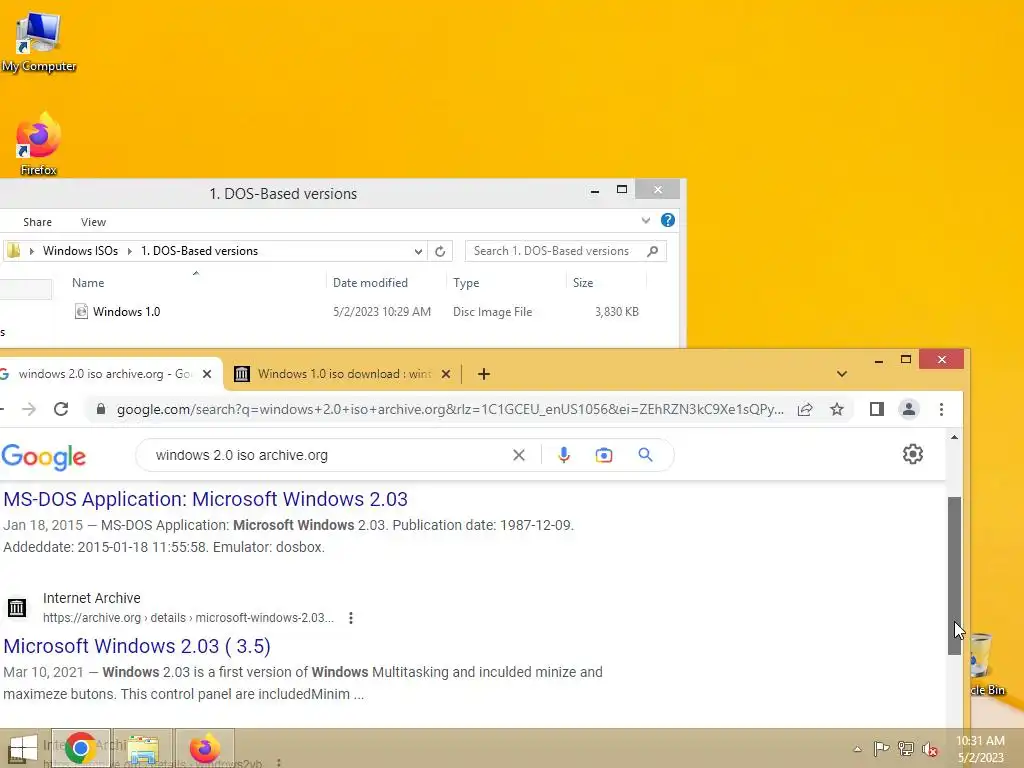Open Chrome profile avatar menu
The height and width of the screenshot is (768, 1024).
(x=908, y=409)
